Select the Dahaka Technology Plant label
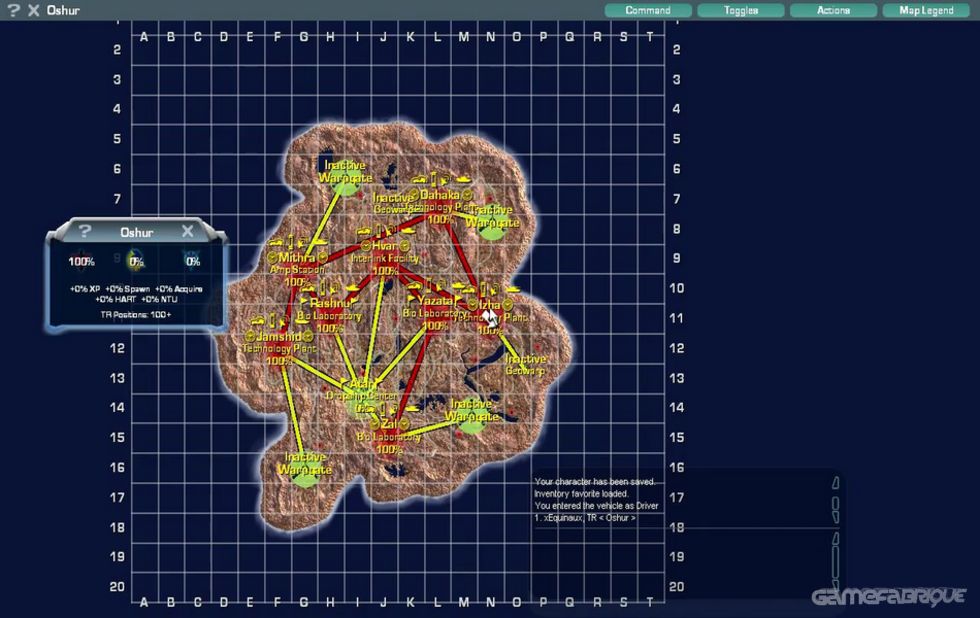Viewport: 980px width, 618px height. click(x=440, y=201)
